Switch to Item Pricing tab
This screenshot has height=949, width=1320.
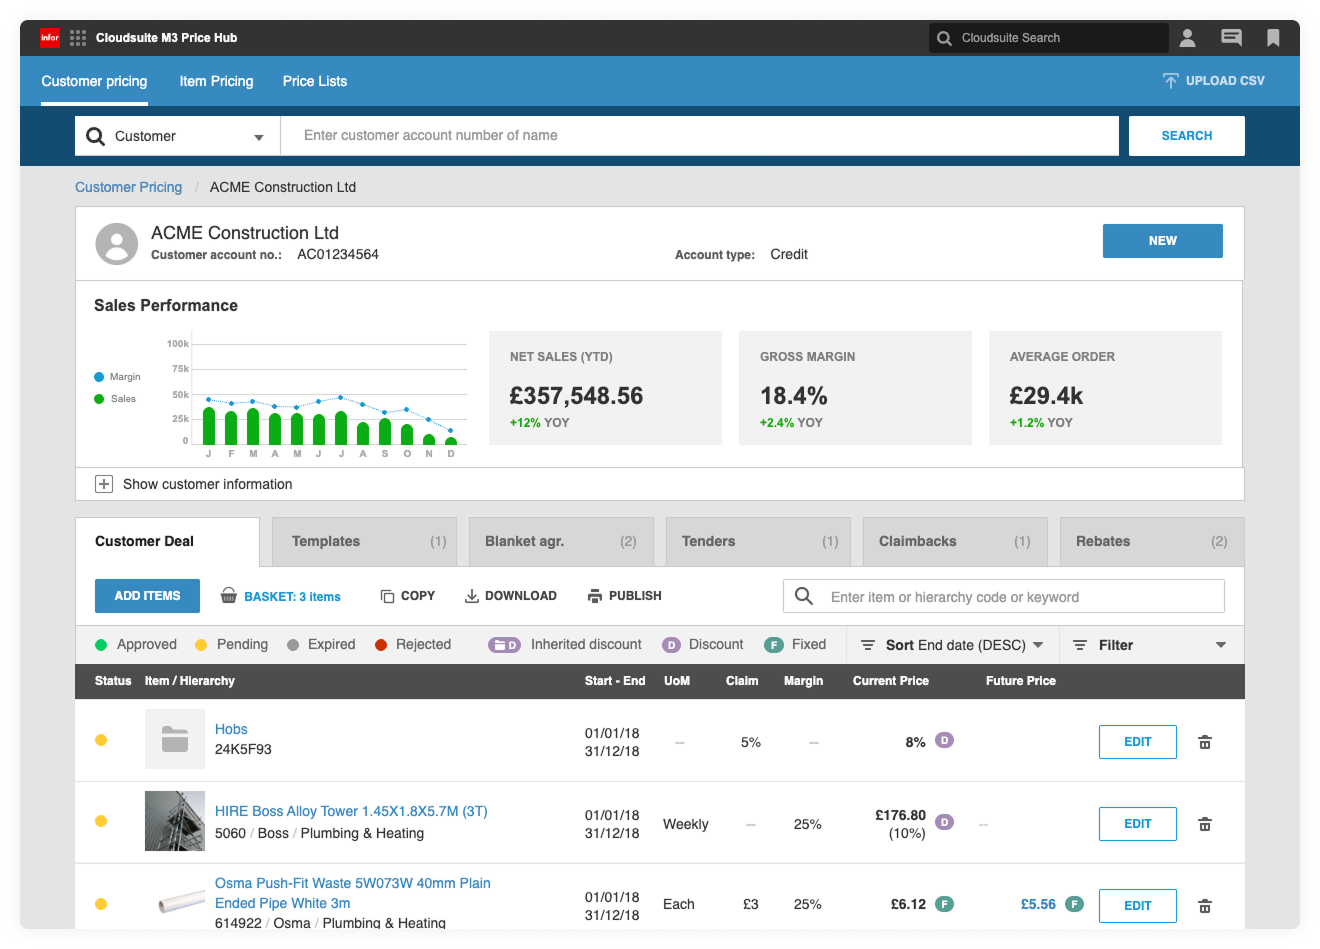216,81
